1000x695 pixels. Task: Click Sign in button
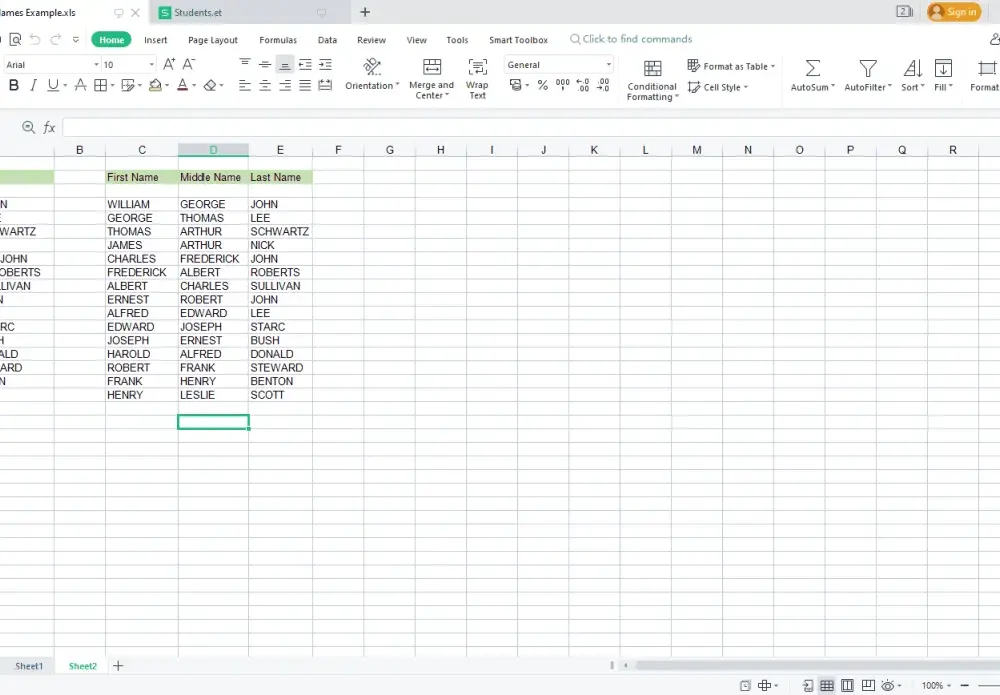(x=954, y=11)
